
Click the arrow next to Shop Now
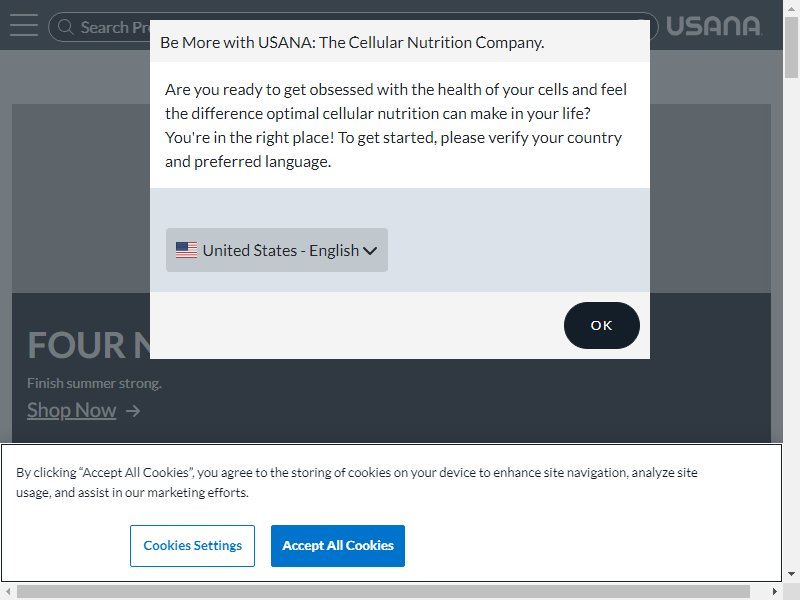[x=133, y=411]
